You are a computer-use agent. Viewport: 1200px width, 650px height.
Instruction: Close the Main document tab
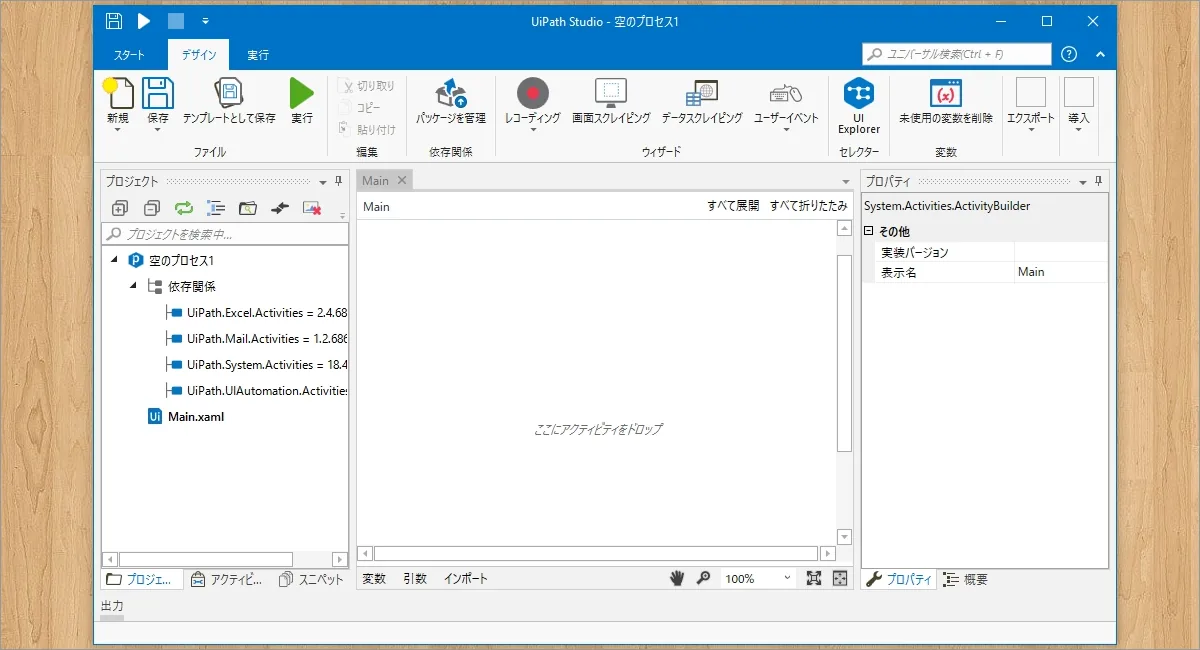click(x=402, y=180)
